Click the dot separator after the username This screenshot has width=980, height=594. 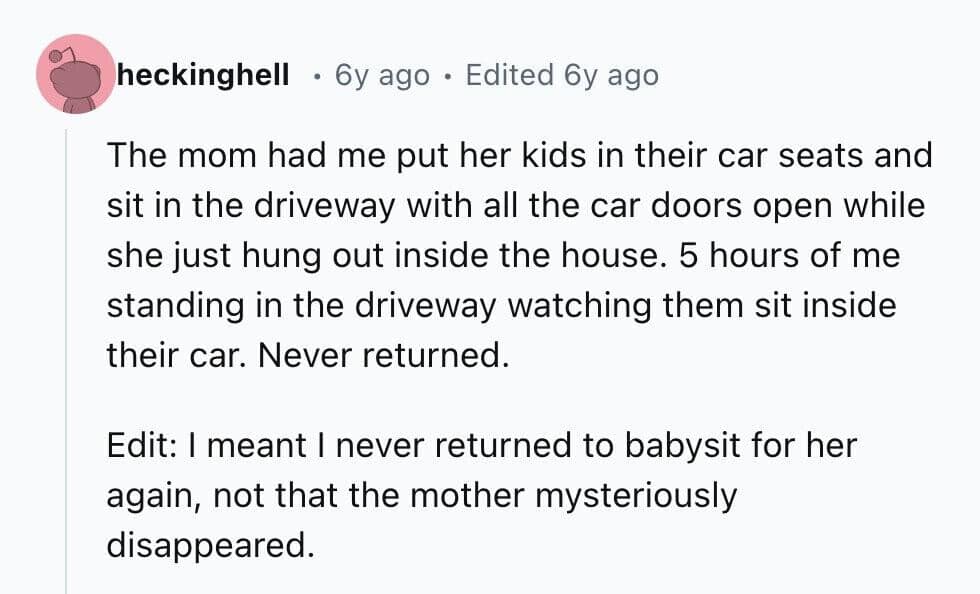click(317, 75)
